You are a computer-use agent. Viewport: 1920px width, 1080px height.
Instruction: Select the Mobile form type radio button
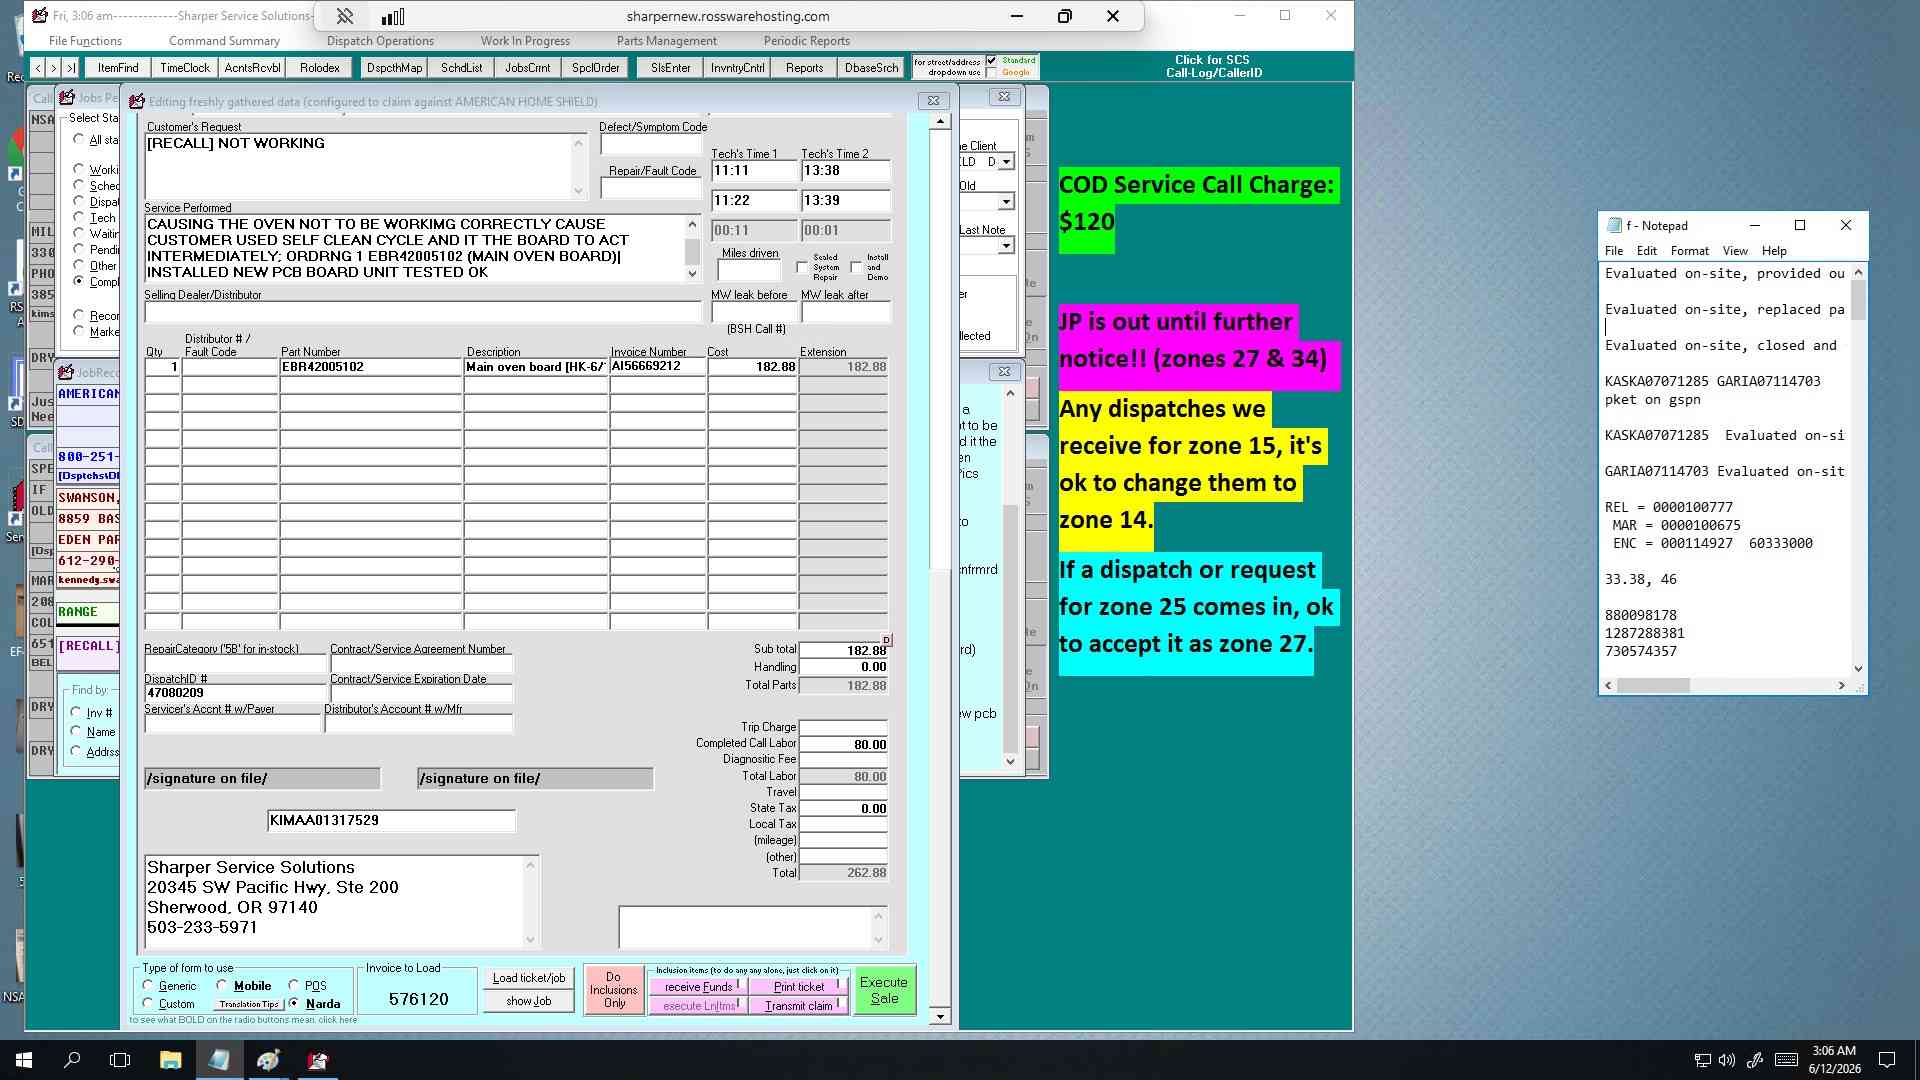[222, 985]
